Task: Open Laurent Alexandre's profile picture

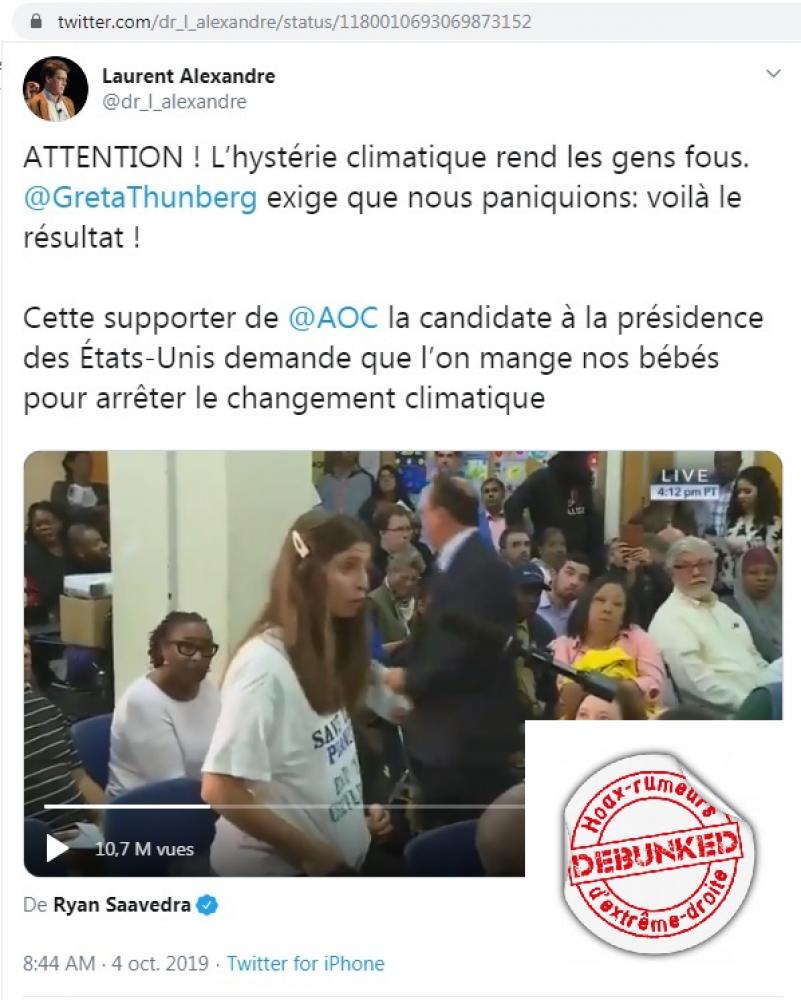Action: (55, 89)
